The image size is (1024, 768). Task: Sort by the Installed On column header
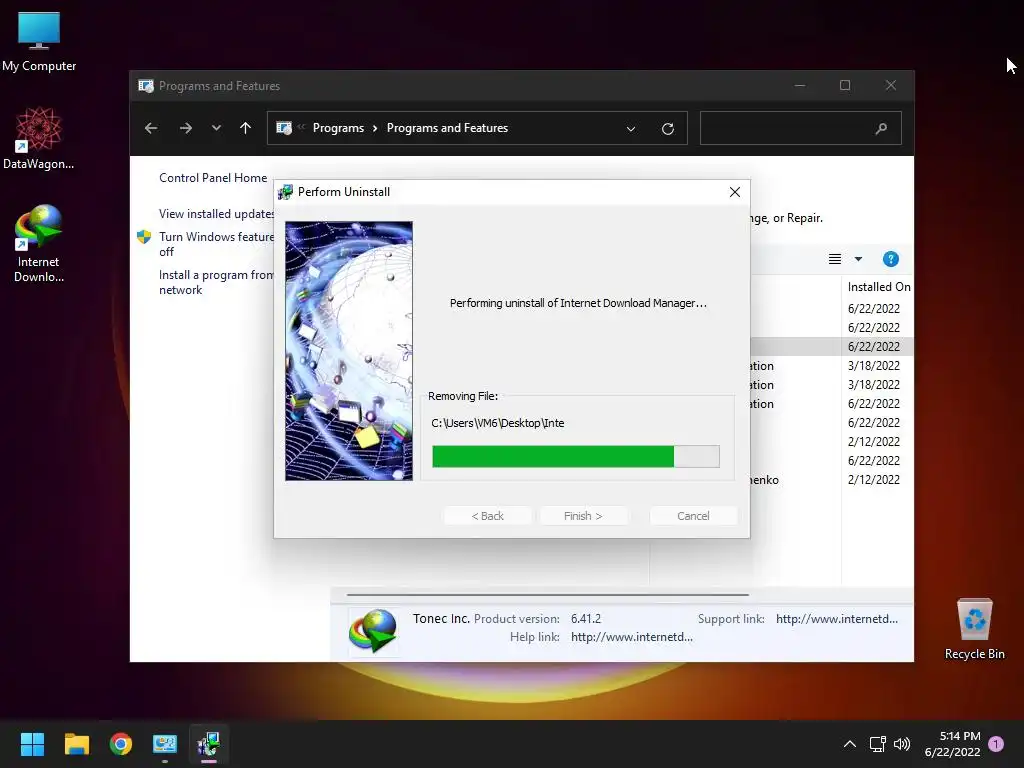[878, 287]
